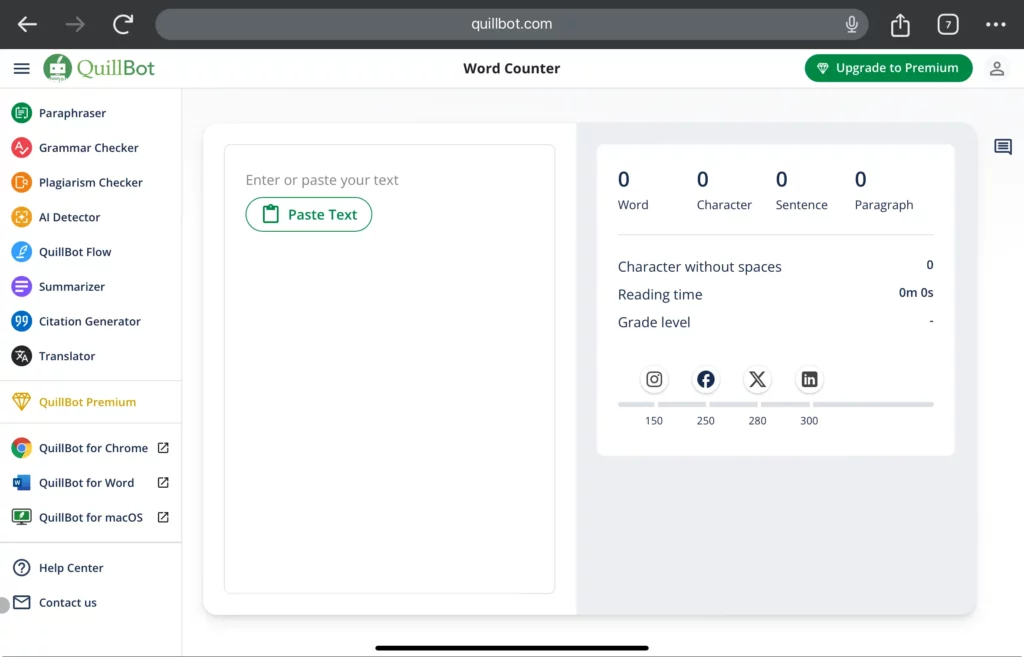Select the LinkedIn character limit icon
Image resolution: width=1024 pixels, height=657 pixels.
pos(809,379)
